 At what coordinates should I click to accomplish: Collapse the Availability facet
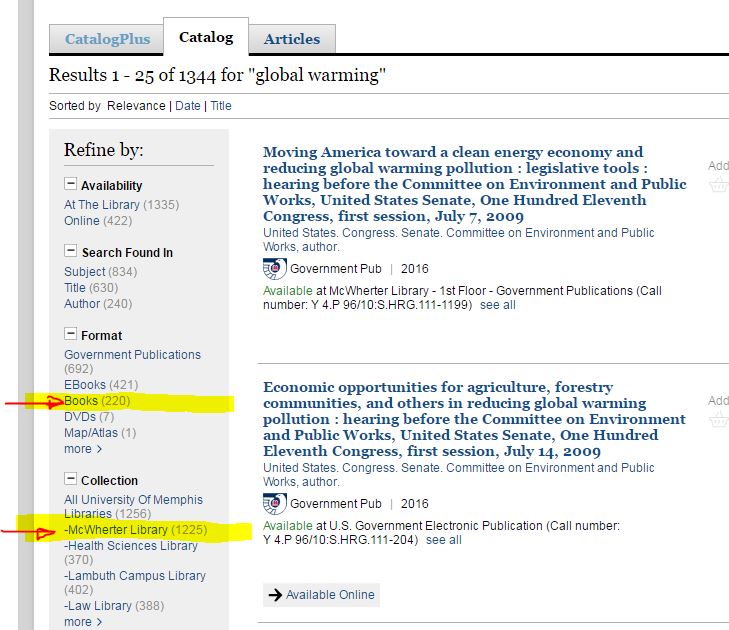coord(70,184)
